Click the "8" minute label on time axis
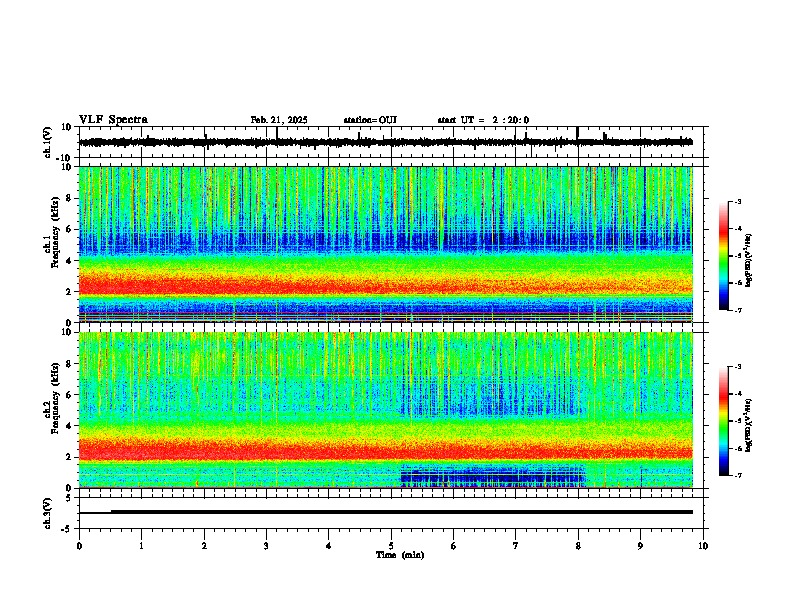The width and height of the screenshot is (792, 612). [578, 546]
